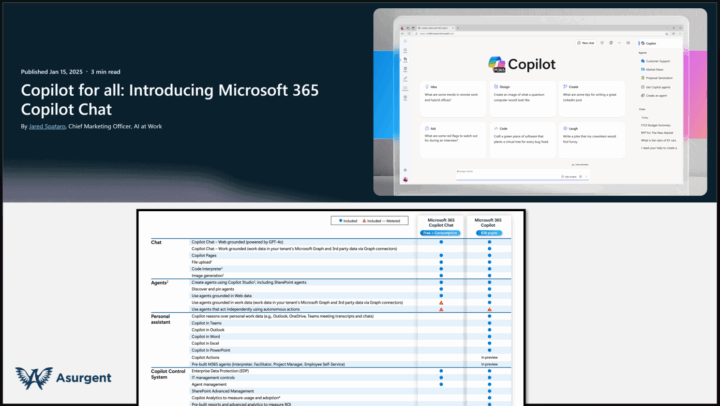Screen dimensions: 720x406
Task: Click the Message Copilot input field
Action: [523, 174]
